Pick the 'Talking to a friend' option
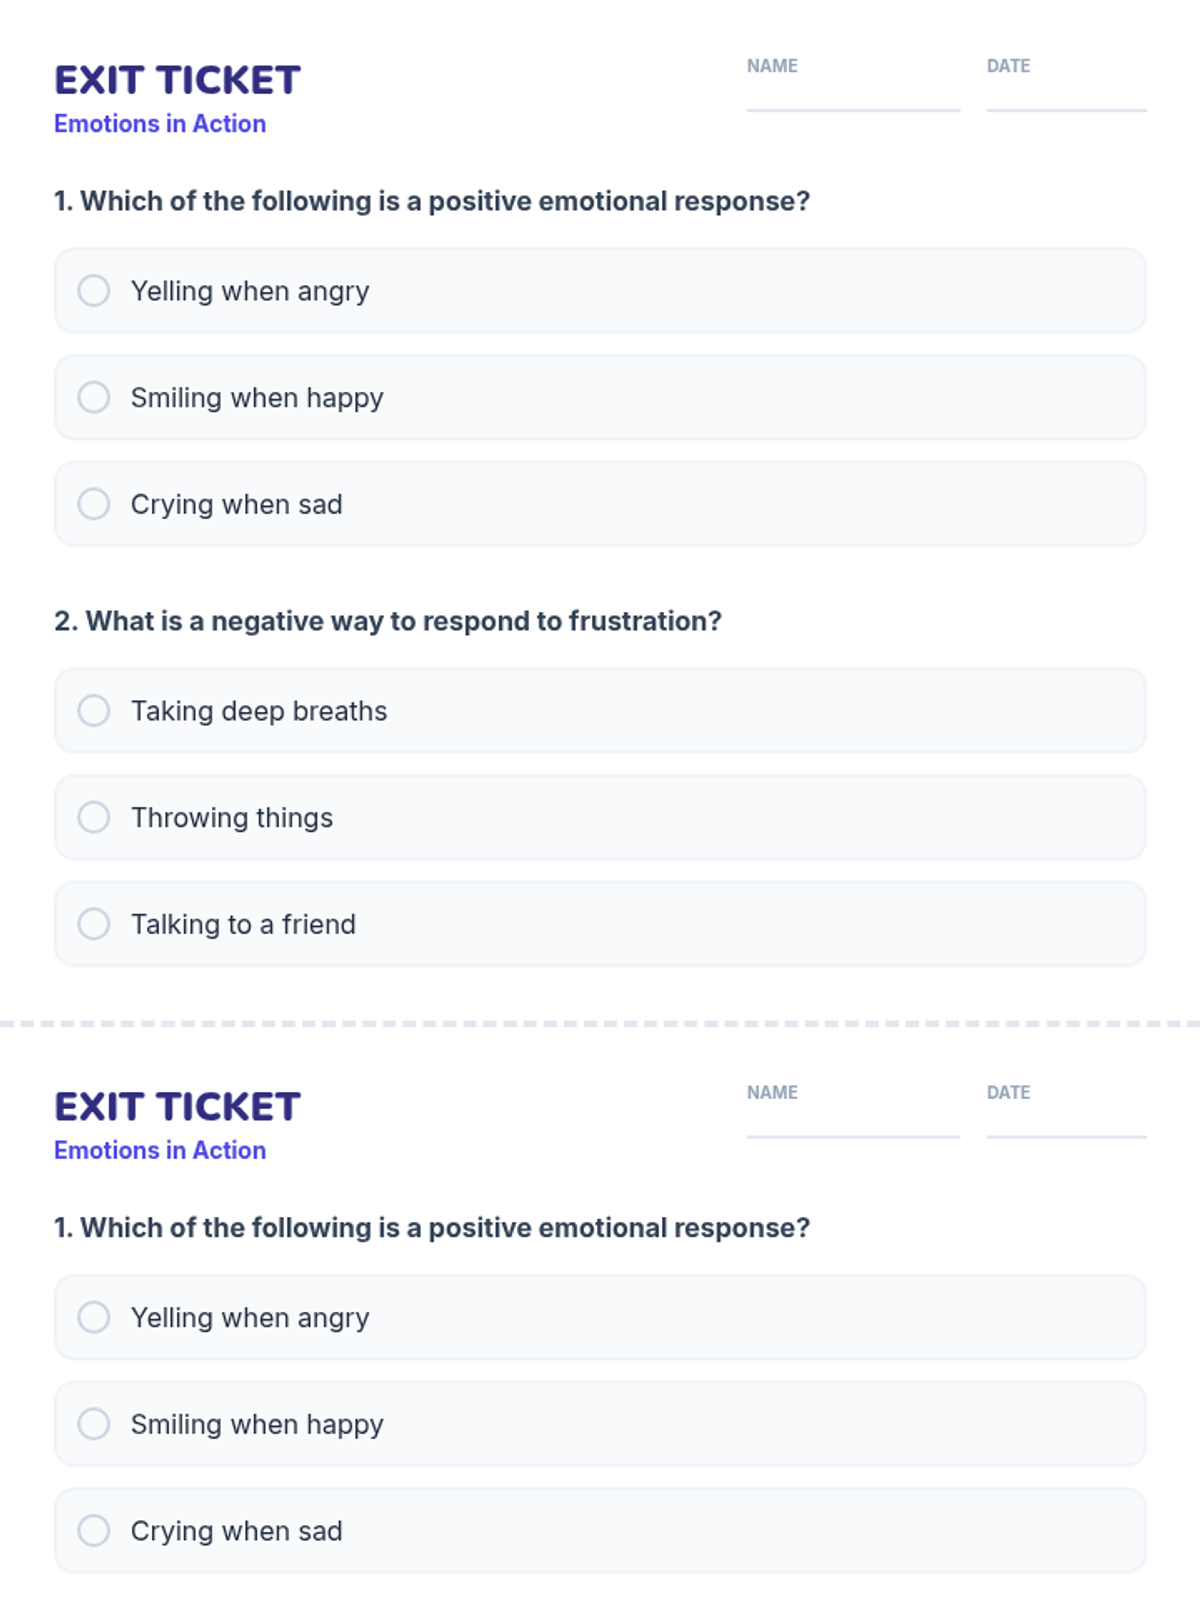Image resolution: width=1200 pixels, height=1600 pixels. click(x=94, y=924)
